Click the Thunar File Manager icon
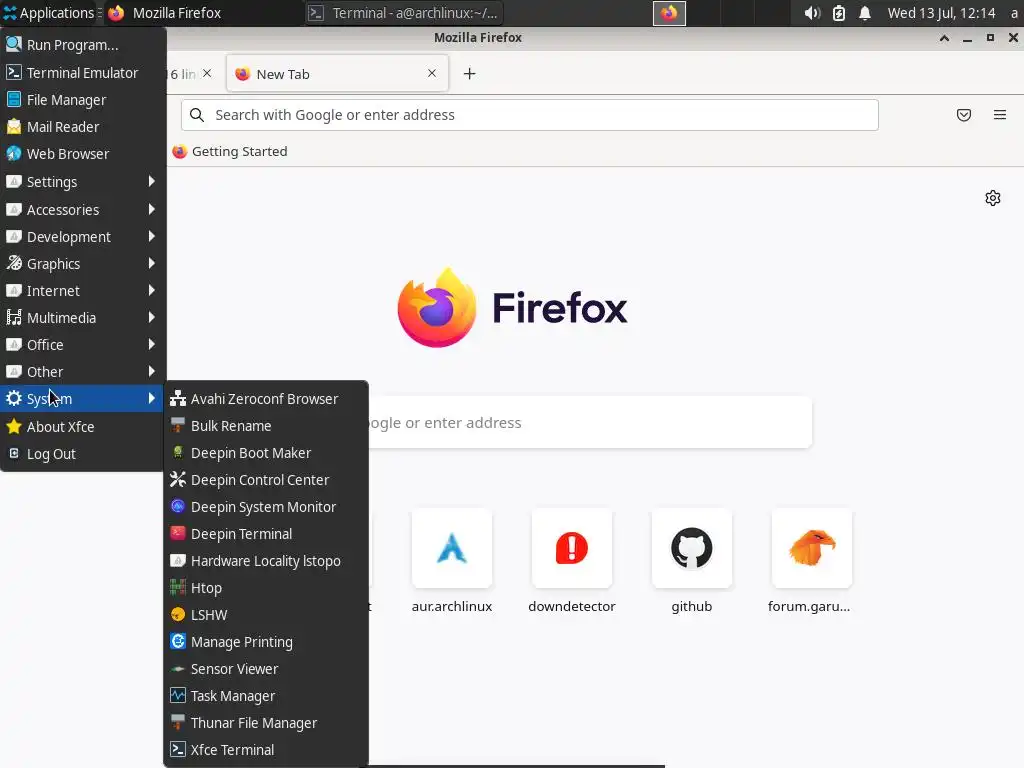1024x768 pixels. (x=178, y=722)
